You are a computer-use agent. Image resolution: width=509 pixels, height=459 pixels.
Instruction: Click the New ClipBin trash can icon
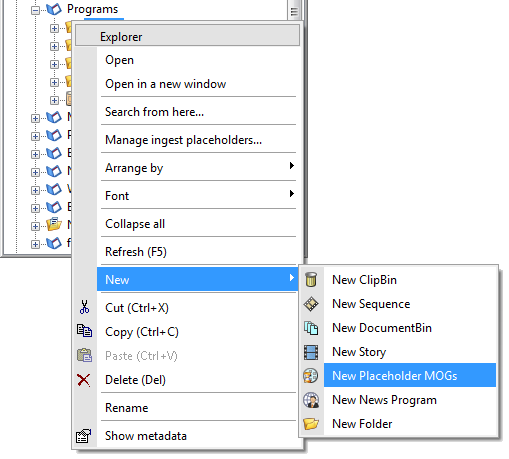pyautogui.click(x=311, y=280)
